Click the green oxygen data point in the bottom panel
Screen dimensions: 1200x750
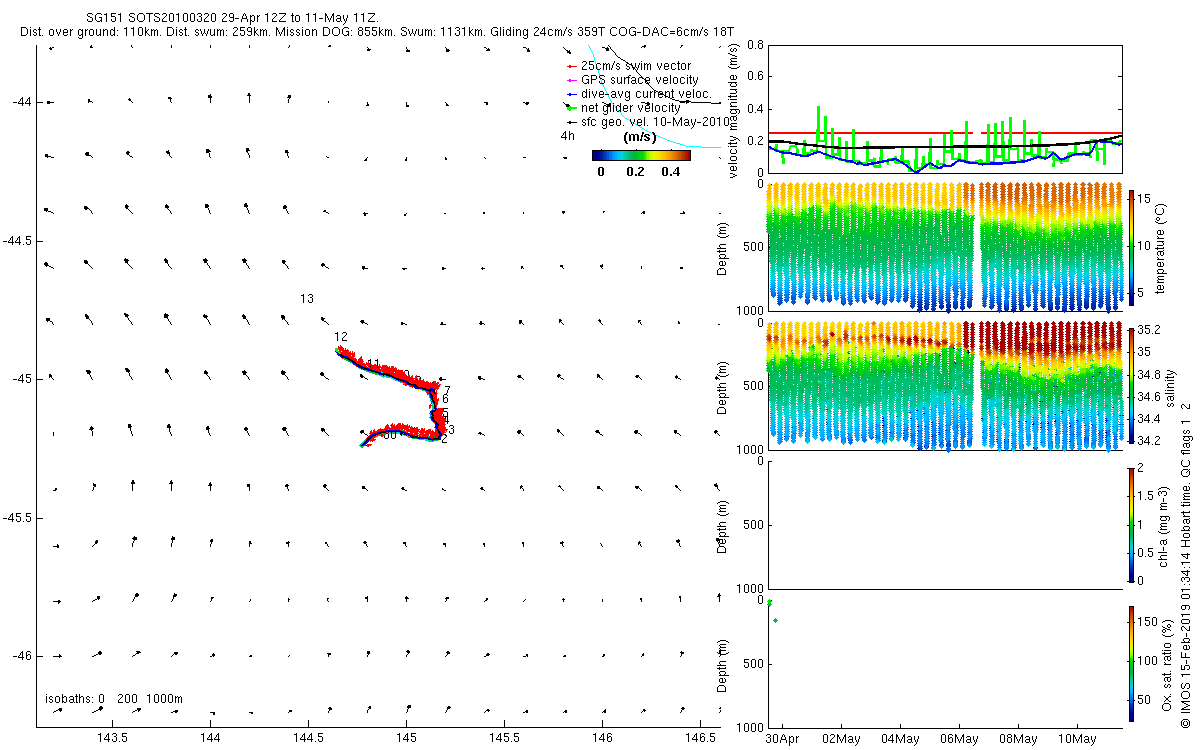[776, 621]
